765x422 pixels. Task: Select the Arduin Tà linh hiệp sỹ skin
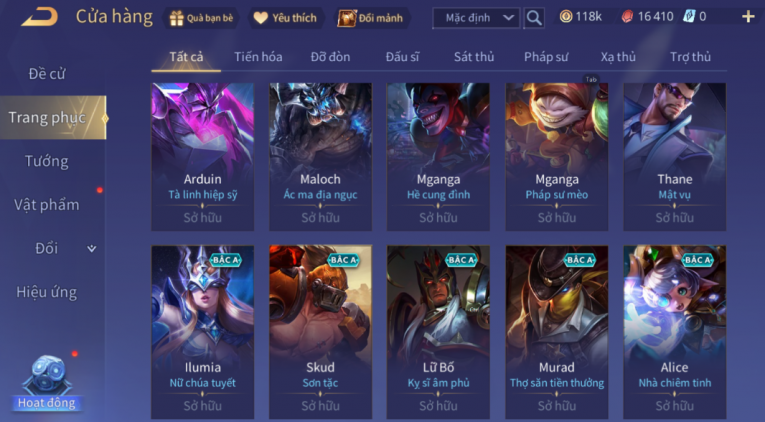tap(202, 157)
